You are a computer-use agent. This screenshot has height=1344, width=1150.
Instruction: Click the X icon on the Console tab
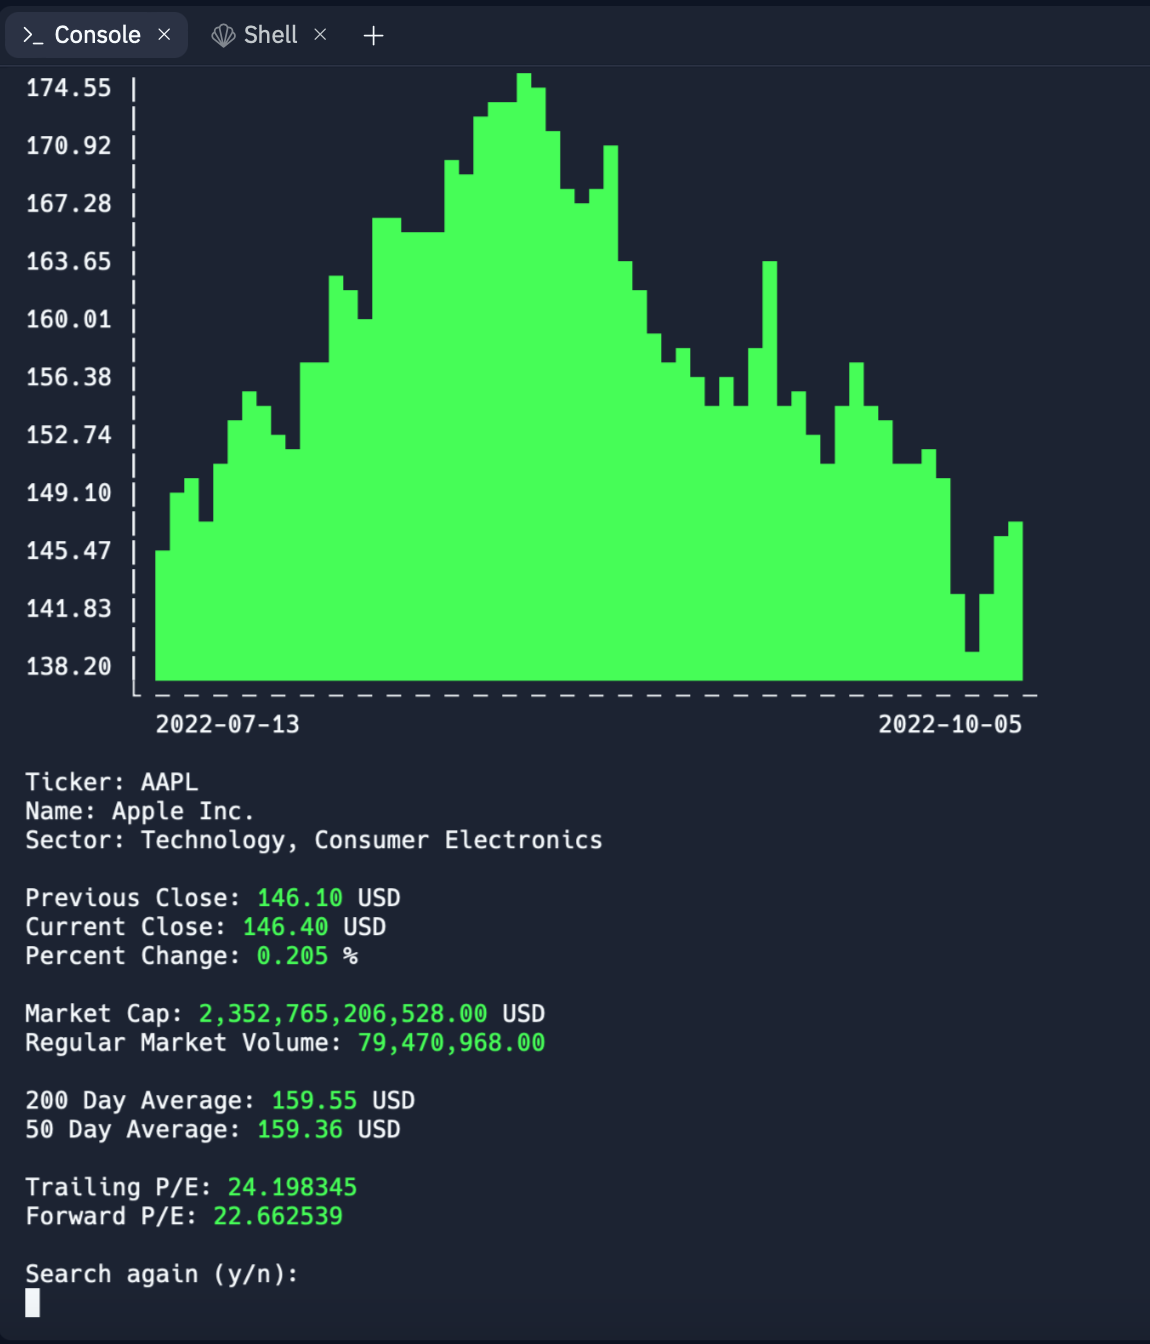164,34
